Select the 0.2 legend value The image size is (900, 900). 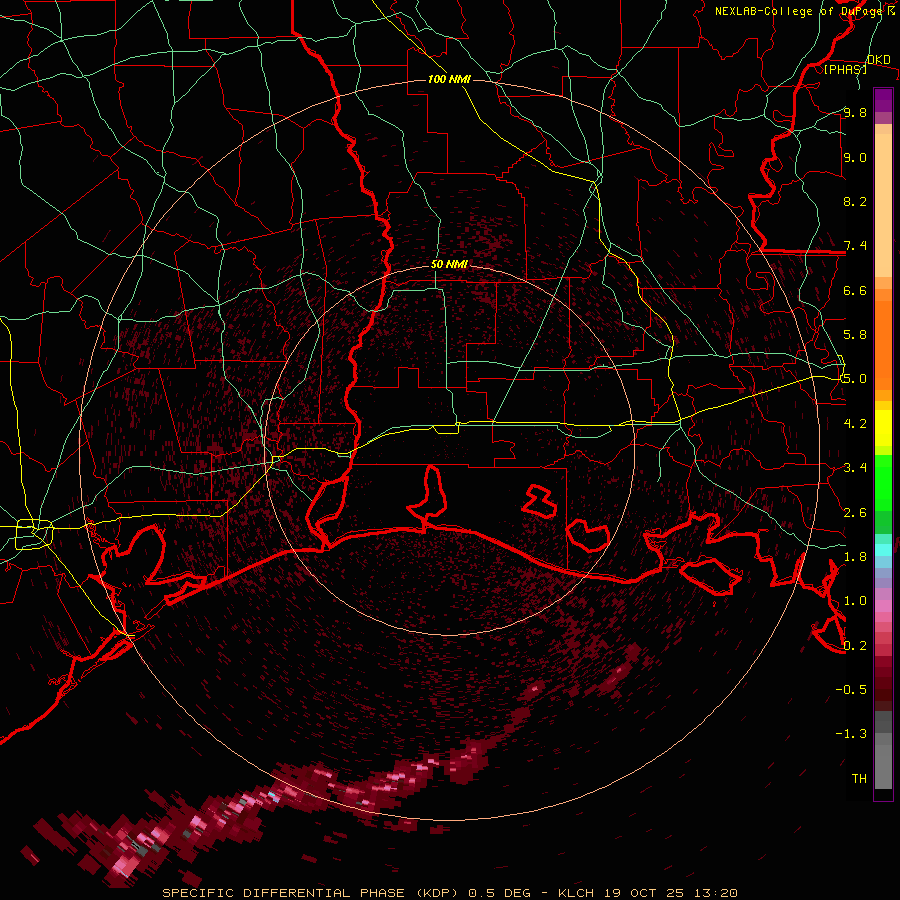click(855, 646)
